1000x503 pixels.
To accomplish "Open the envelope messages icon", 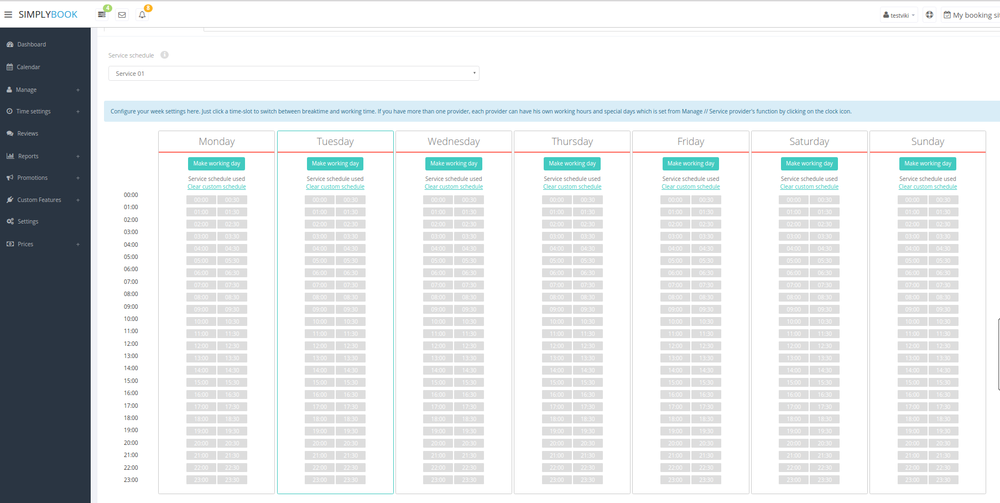I will pos(122,15).
